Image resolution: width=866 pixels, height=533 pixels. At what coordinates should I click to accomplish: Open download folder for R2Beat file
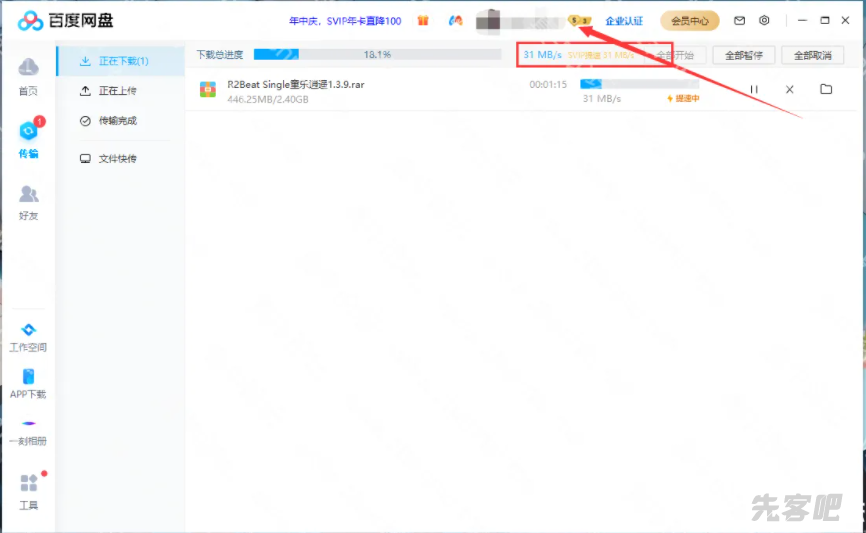coord(826,90)
